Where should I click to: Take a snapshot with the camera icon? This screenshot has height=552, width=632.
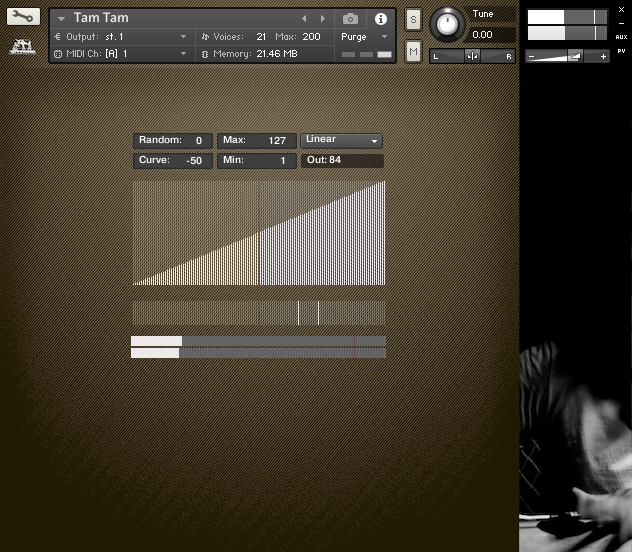point(350,19)
